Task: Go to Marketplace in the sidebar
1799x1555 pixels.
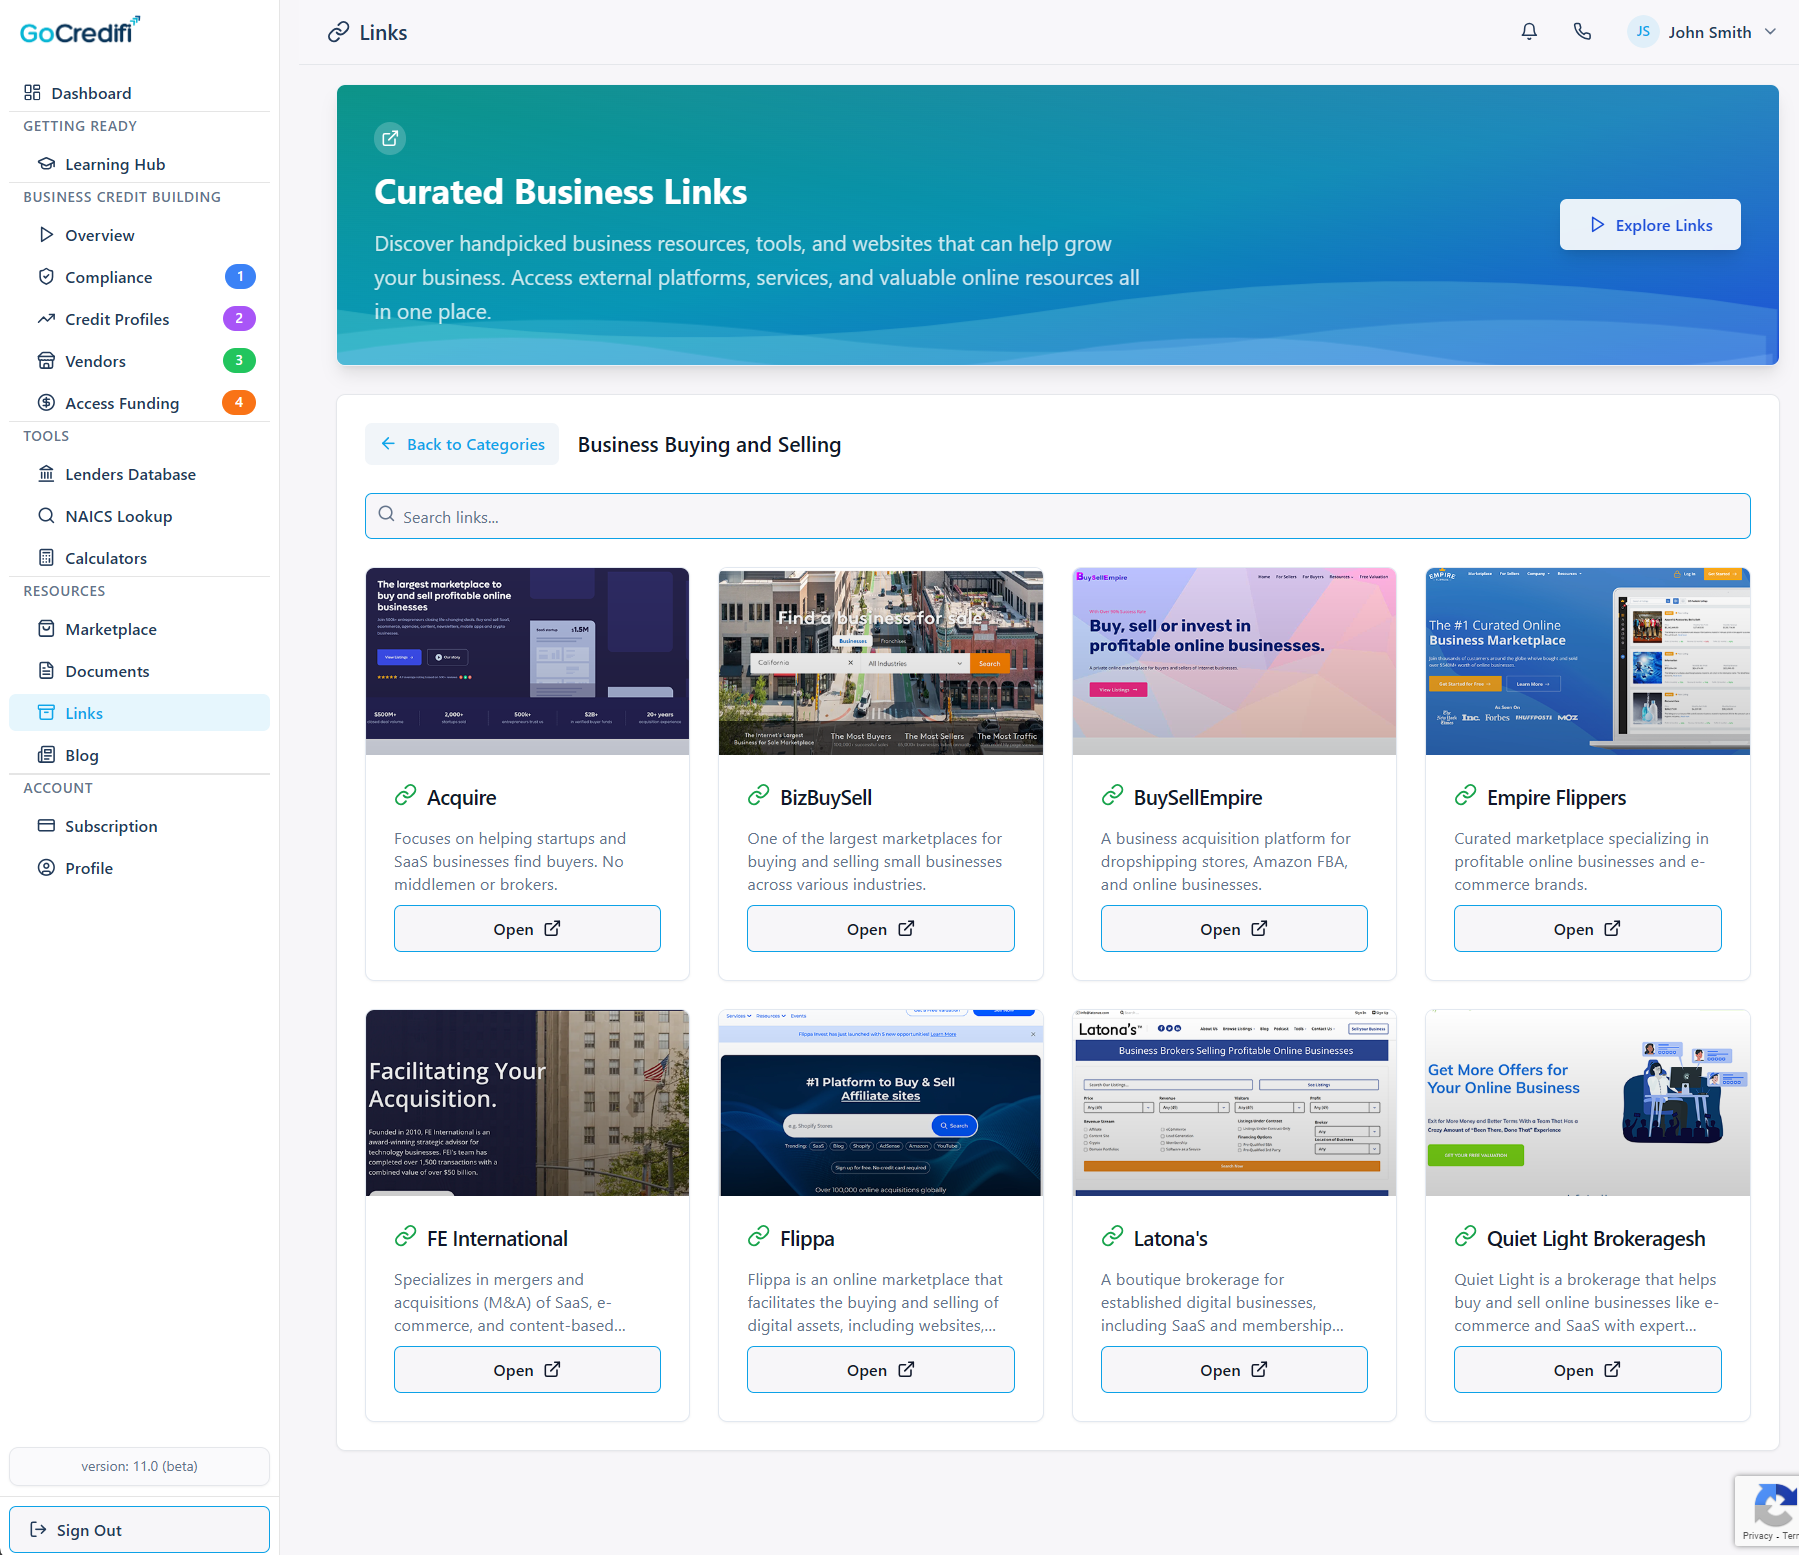Action: click(111, 629)
